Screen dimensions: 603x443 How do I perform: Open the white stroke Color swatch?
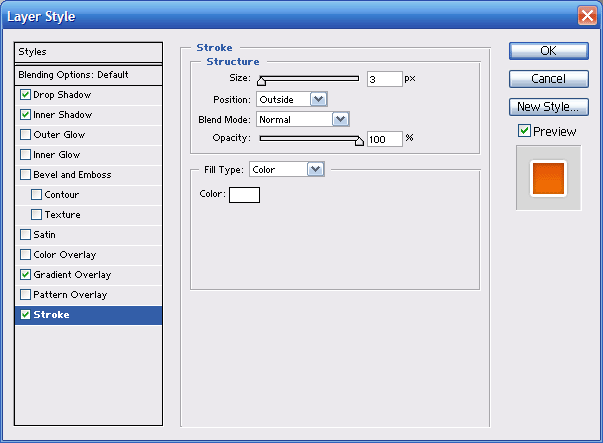[x=244, y=194]
